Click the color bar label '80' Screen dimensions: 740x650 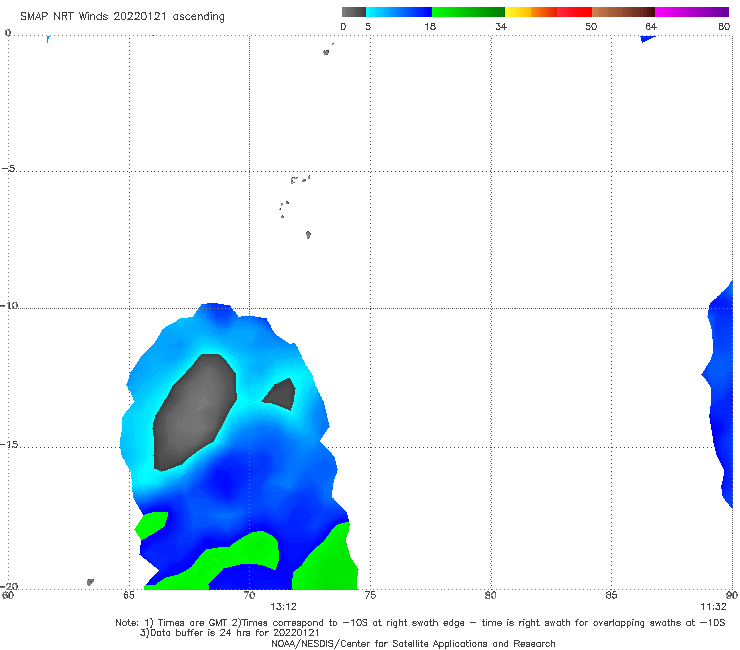[724, 26]
